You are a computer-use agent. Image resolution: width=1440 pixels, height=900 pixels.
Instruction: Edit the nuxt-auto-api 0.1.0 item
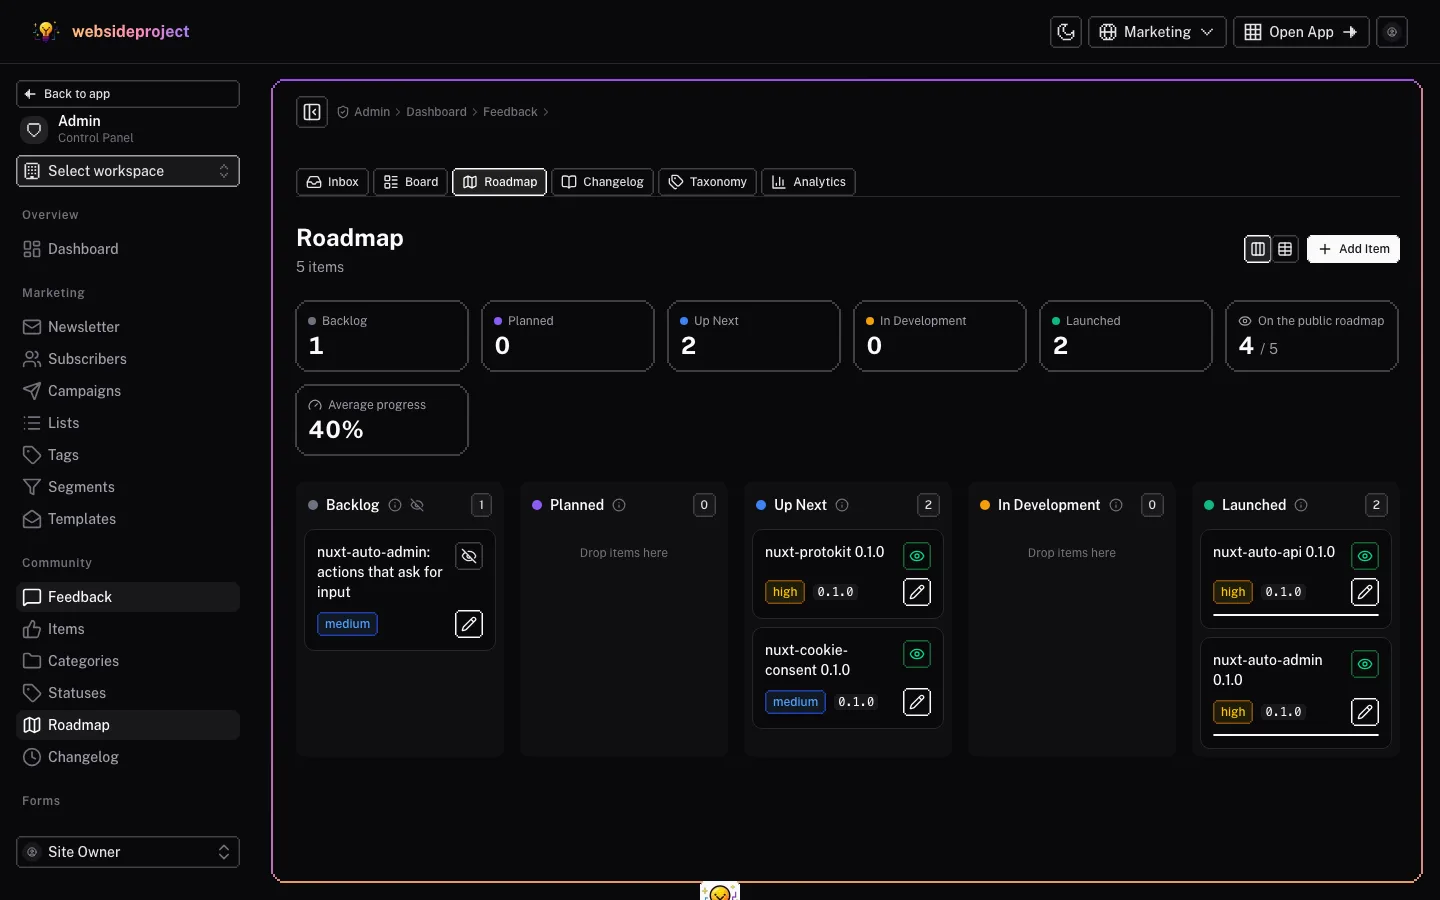(x=1365, y=592)
